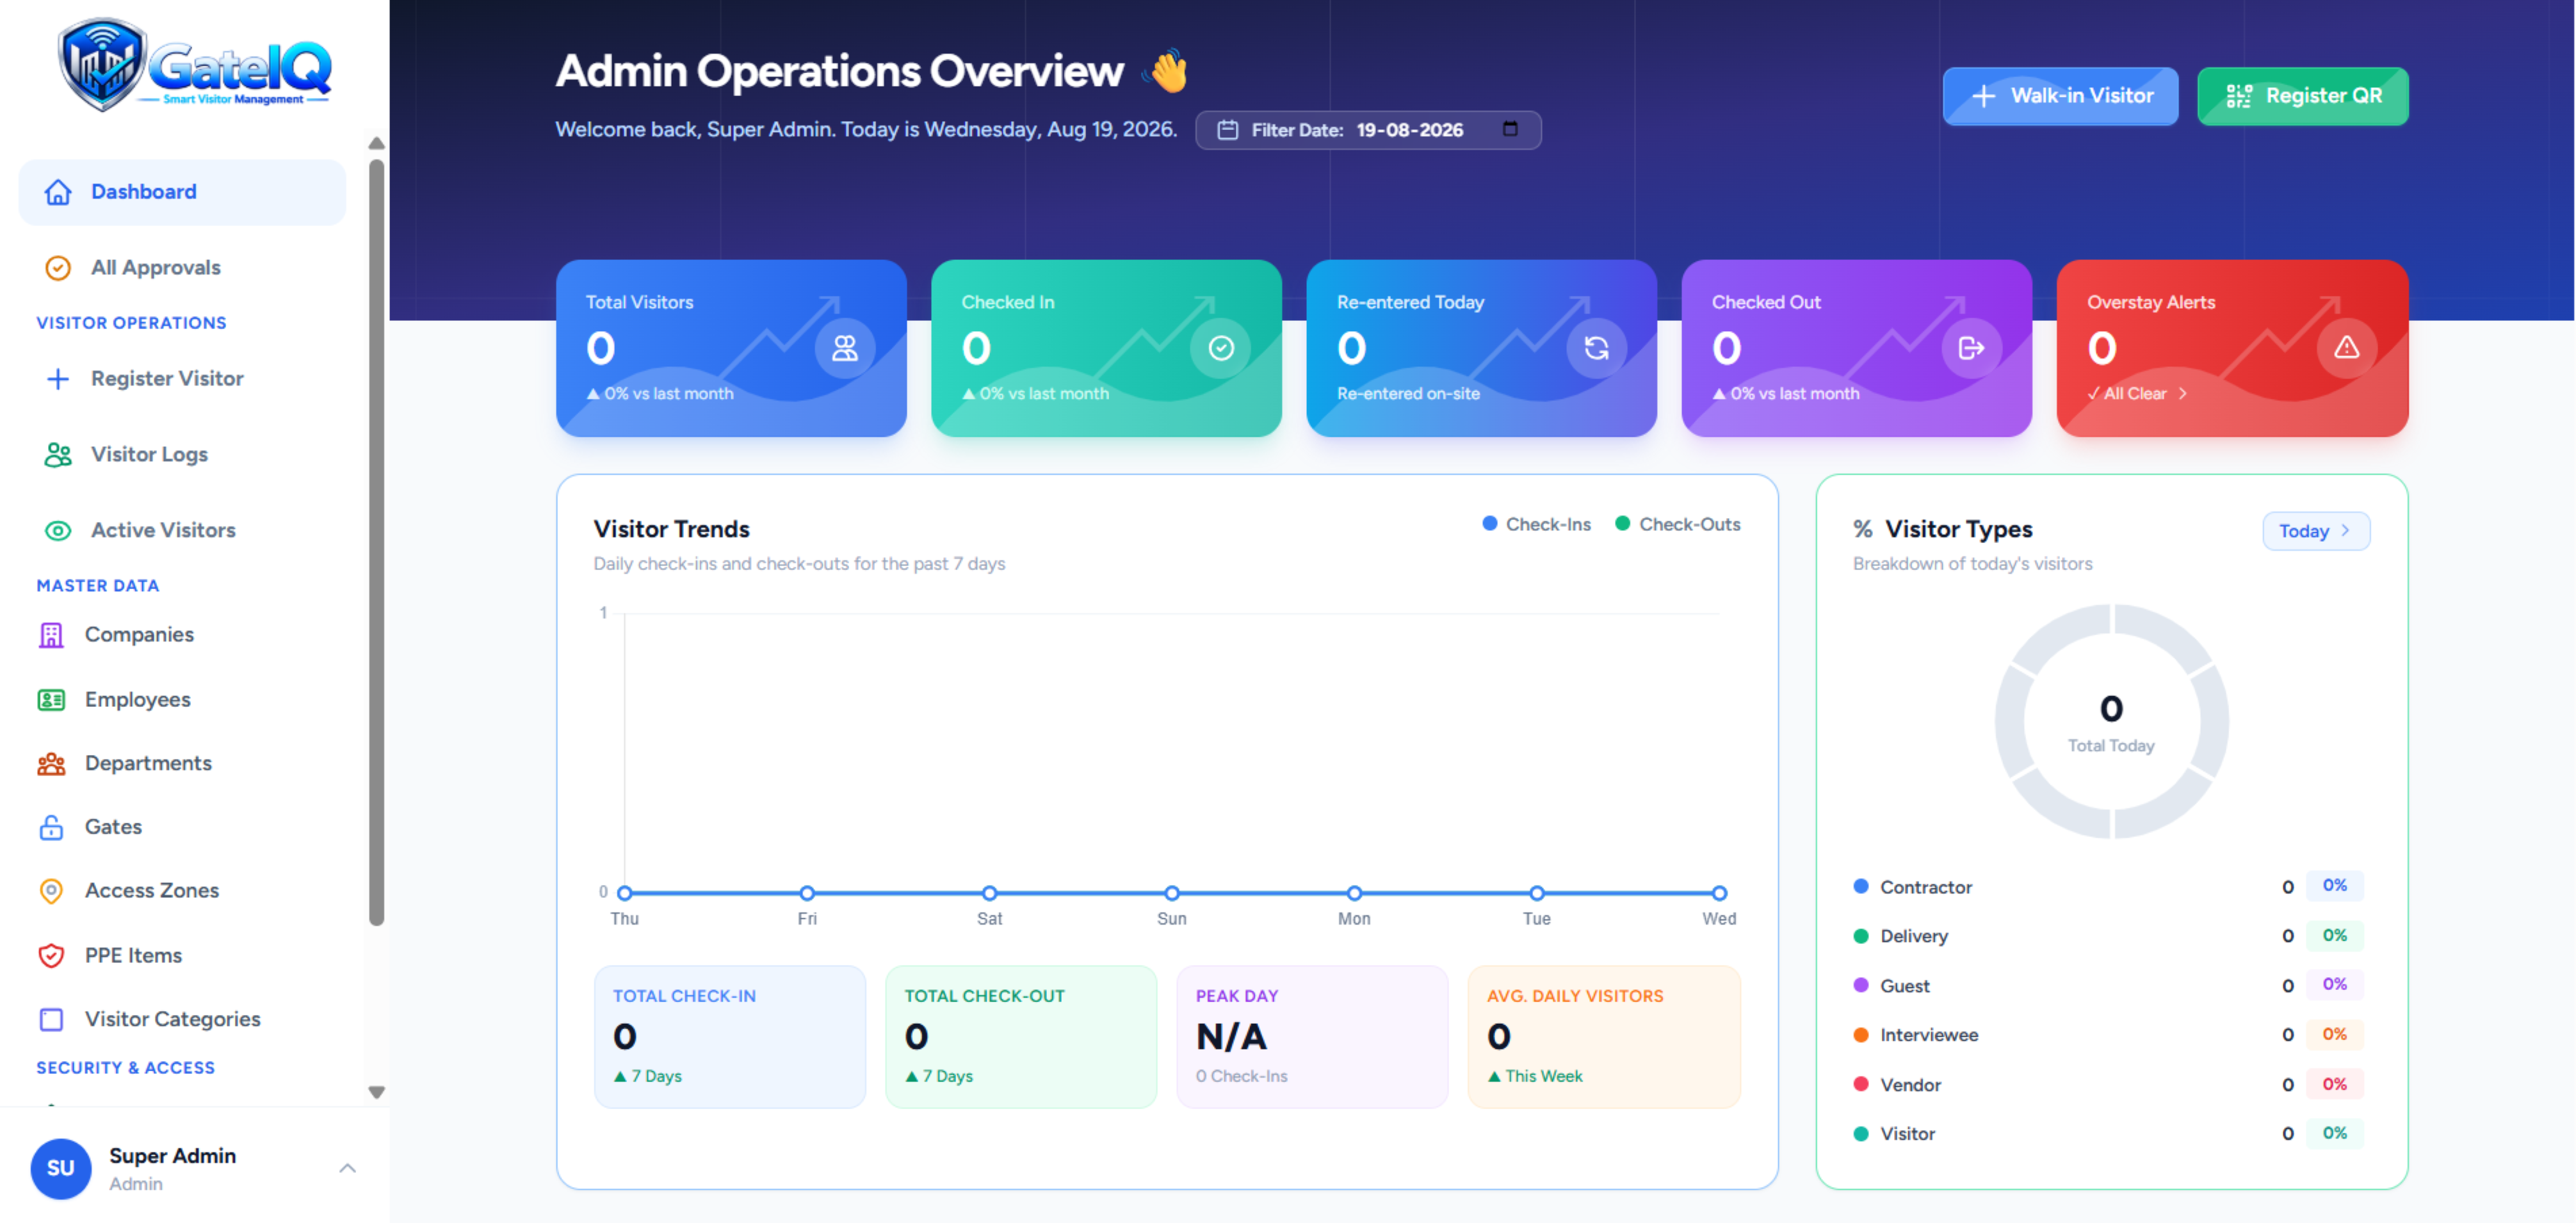Open All Approvals from the sidebar
This screenshot has height=1223, width=2576.
(182, 268)
